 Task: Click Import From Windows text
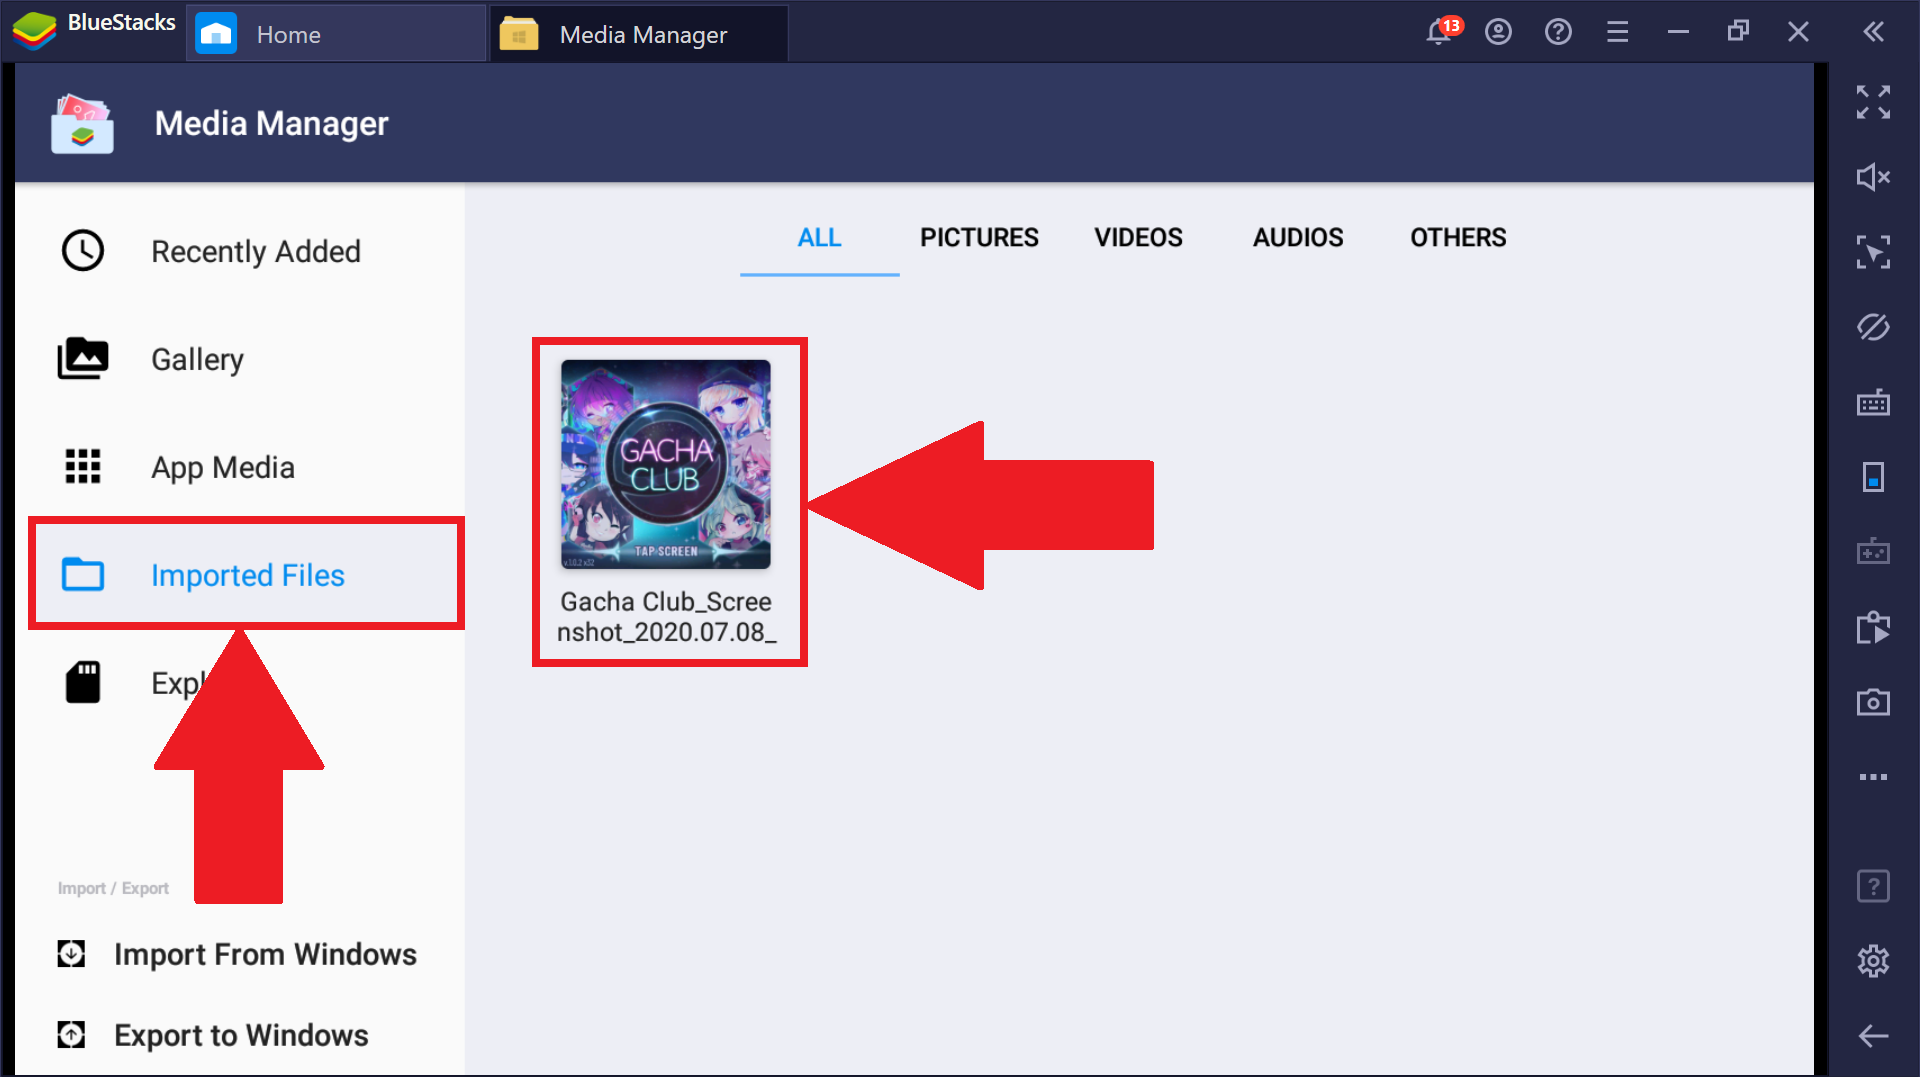coord(265,955)
